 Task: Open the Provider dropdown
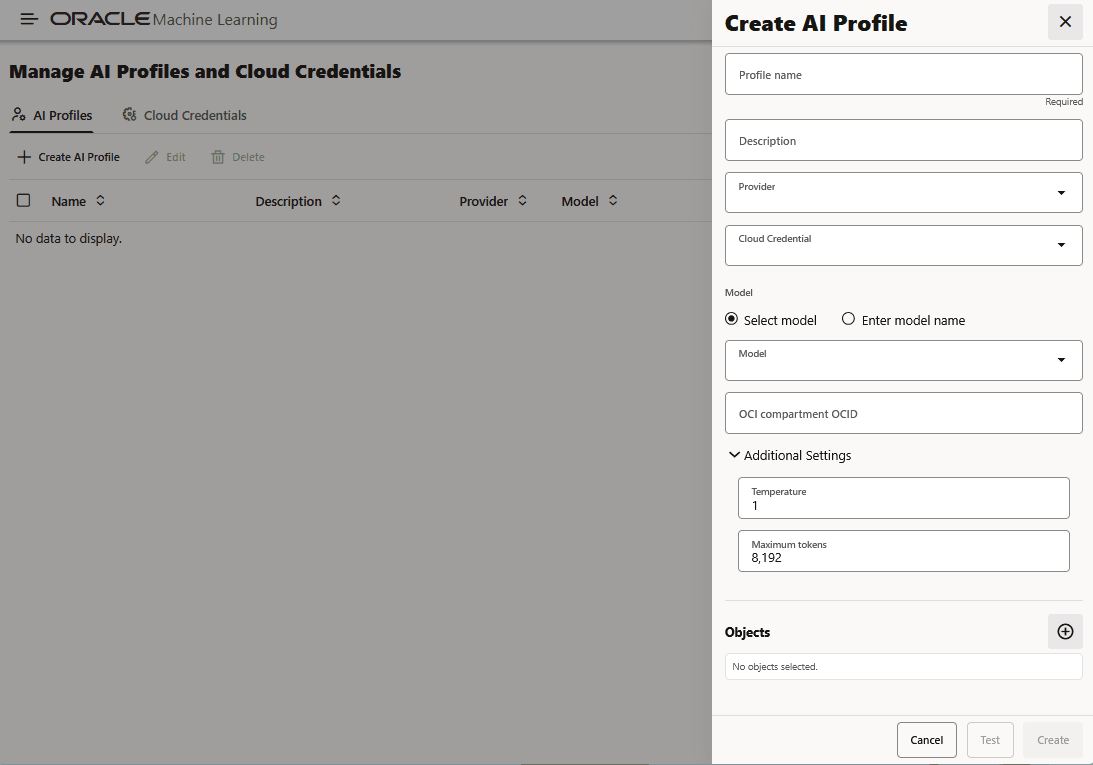tap(903, 192)
